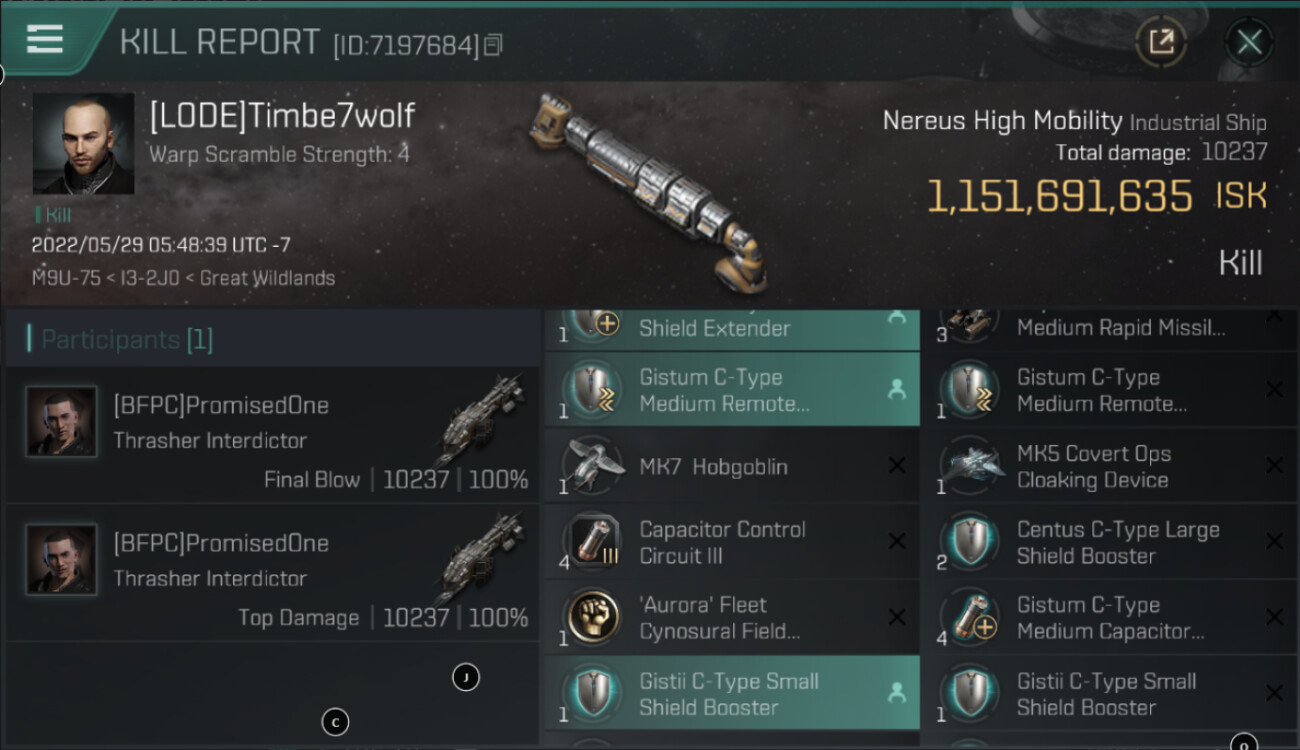
Task: Open PromisedOne's Final Blow portrait
Action: 62,421
